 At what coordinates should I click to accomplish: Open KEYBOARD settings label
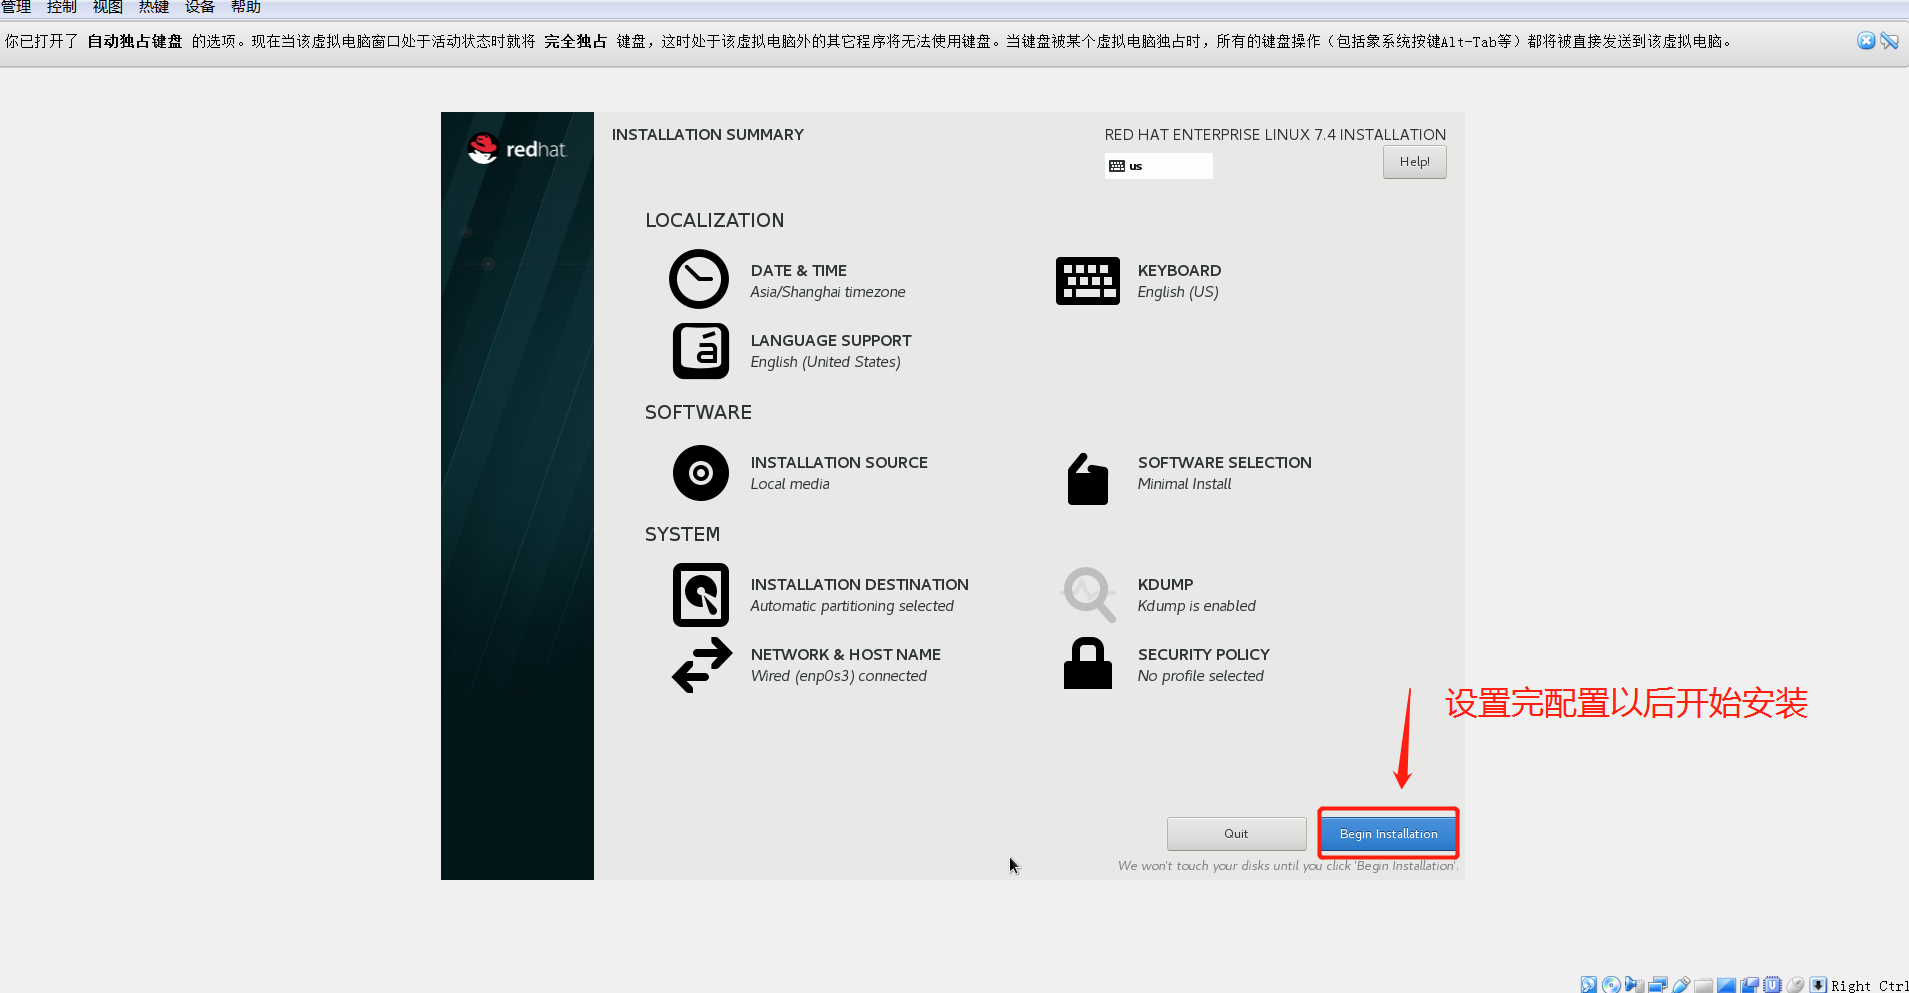pyautogui.click(x=1179, y=271)
